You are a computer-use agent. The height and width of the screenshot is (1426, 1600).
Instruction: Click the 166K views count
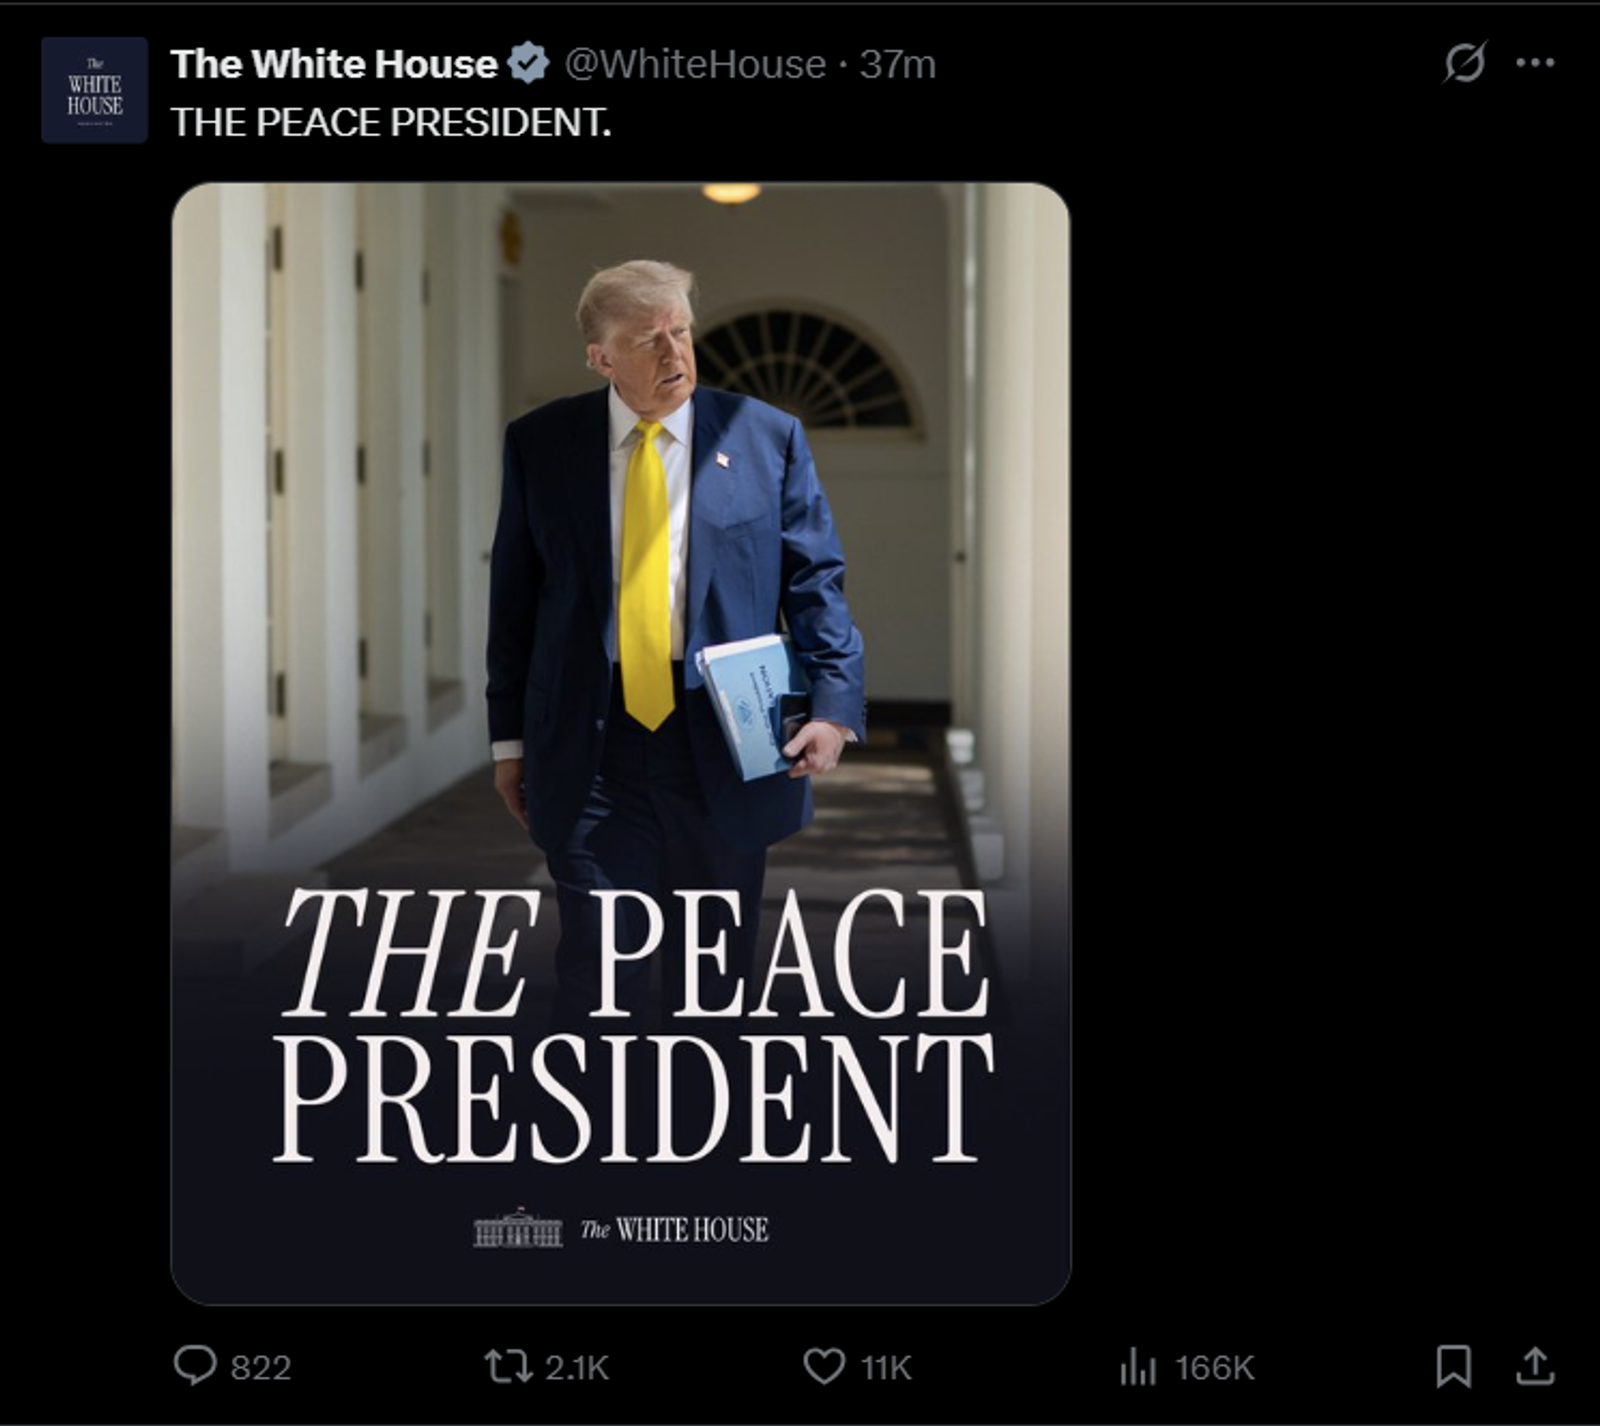coord(1214,1367)
